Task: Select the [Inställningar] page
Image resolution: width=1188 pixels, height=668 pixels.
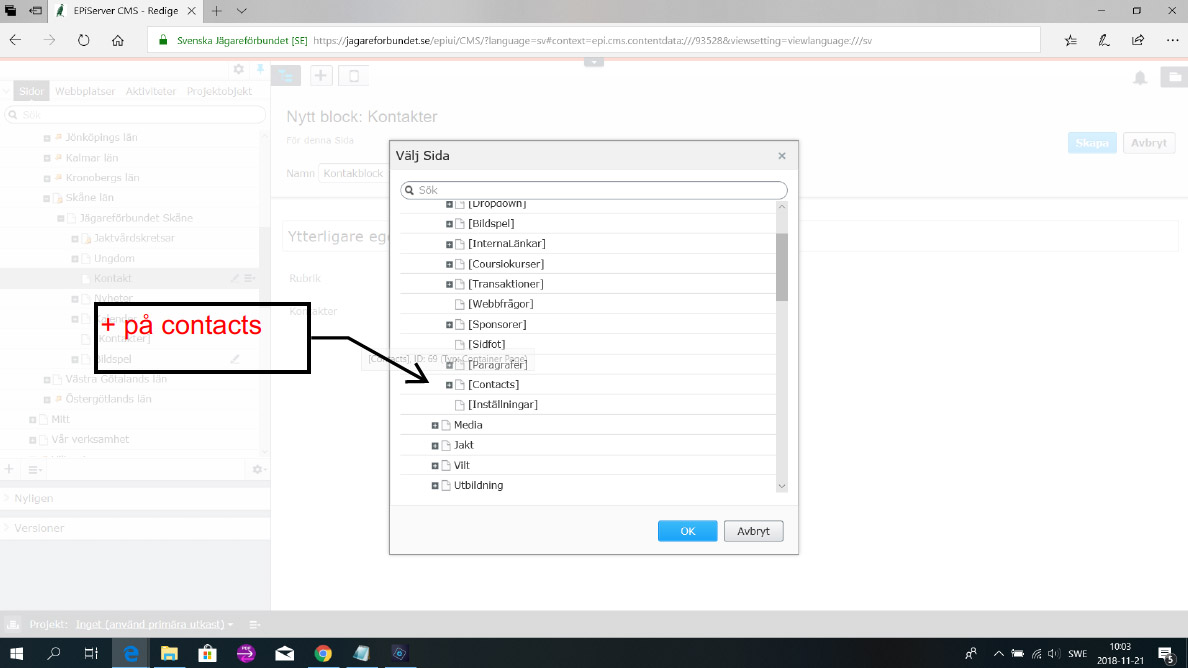Action: [502, 404]
